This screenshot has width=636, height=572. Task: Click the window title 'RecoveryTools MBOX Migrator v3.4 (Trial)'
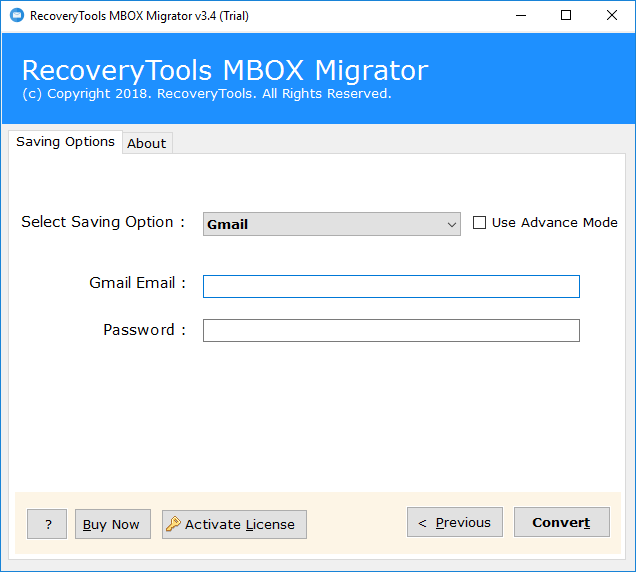click(x=139, y=16)
